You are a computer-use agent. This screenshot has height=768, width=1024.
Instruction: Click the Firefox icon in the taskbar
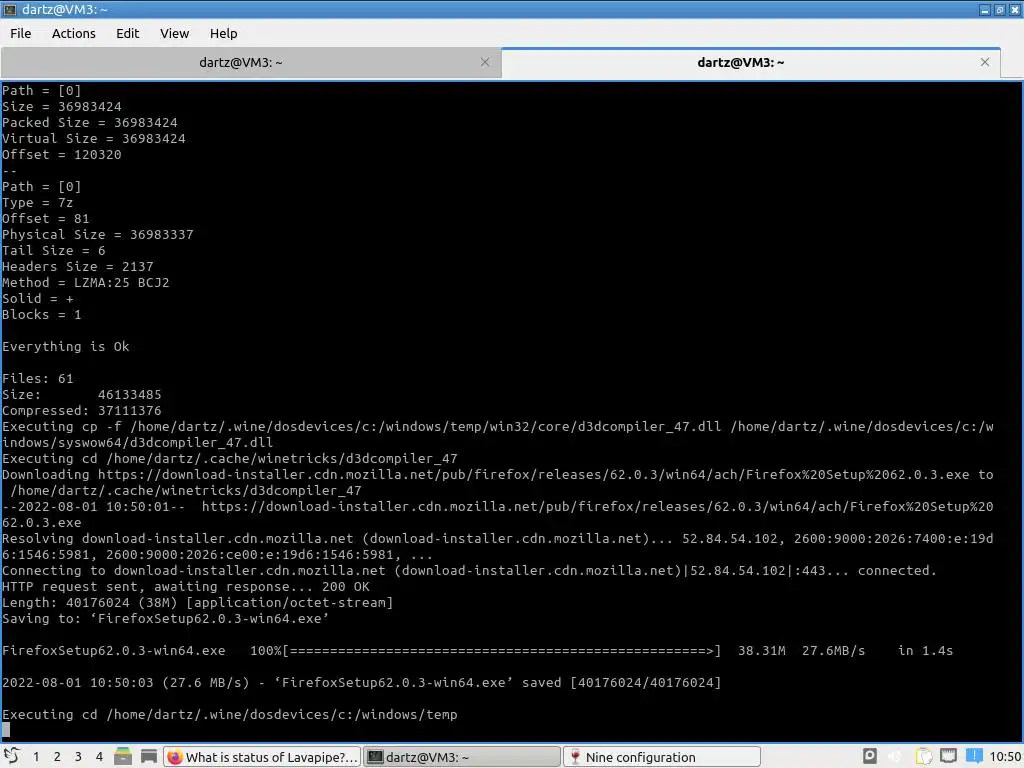point(174,757)
